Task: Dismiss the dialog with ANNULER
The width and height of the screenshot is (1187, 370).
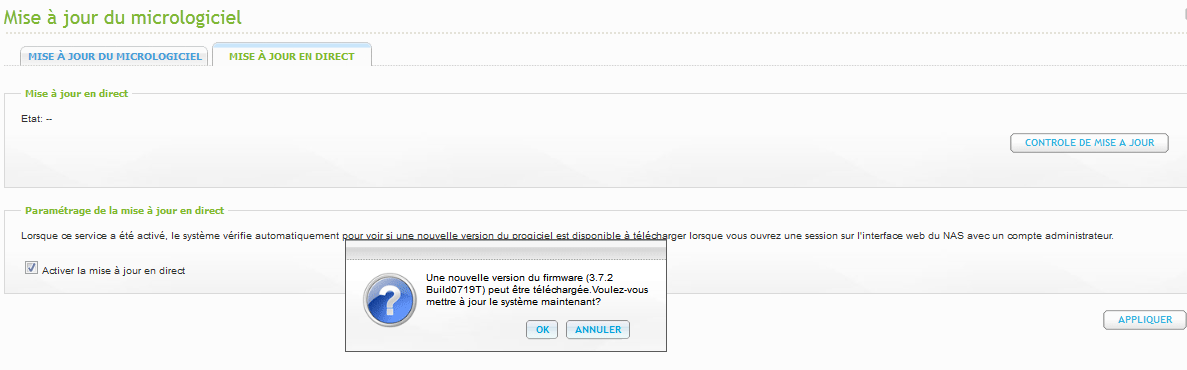Action: pyautogui.click(x=598, y=330)
